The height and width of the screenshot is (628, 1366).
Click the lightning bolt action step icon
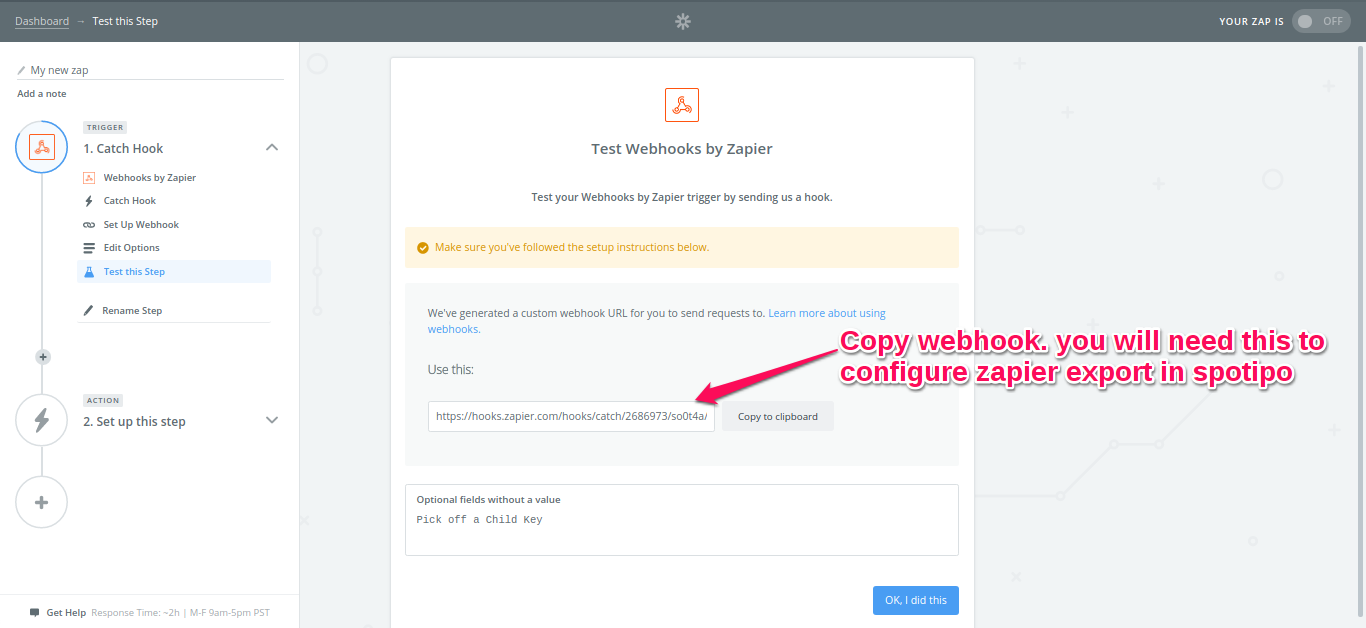(41, 420)
